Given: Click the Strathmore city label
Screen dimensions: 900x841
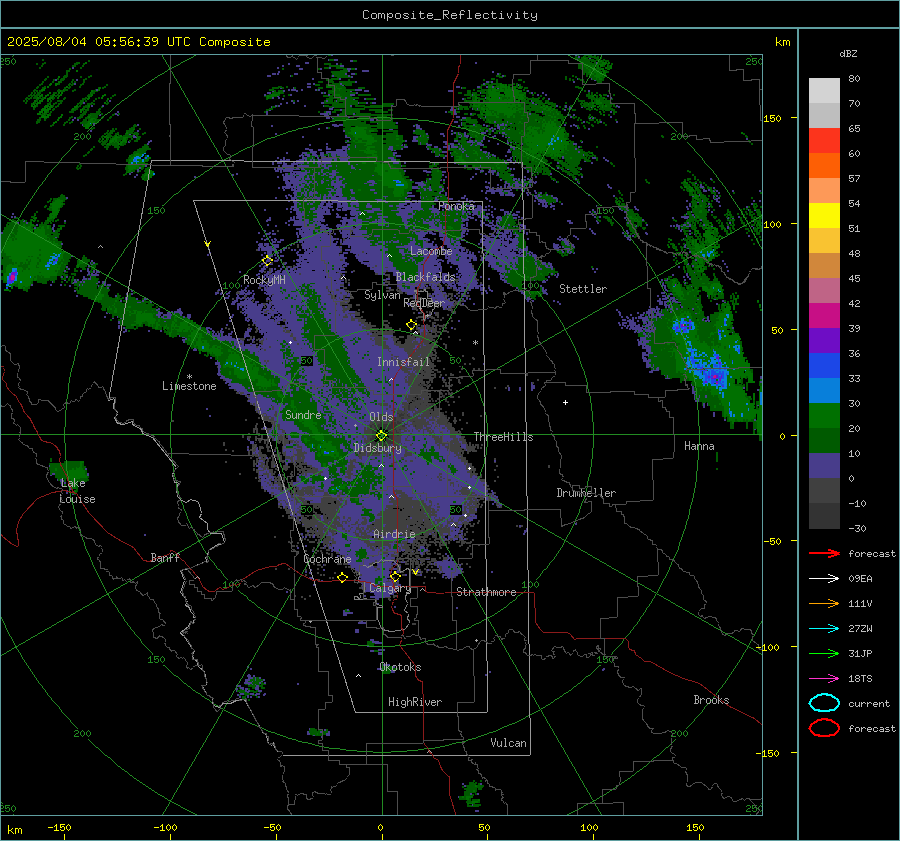Looking at the screenshot, I should [486, 592].
